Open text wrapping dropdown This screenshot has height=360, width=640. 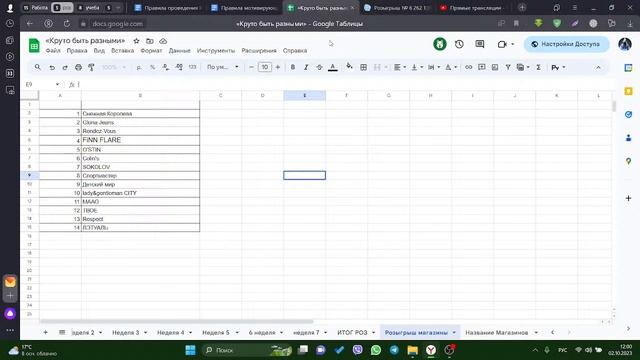[434, 67]
